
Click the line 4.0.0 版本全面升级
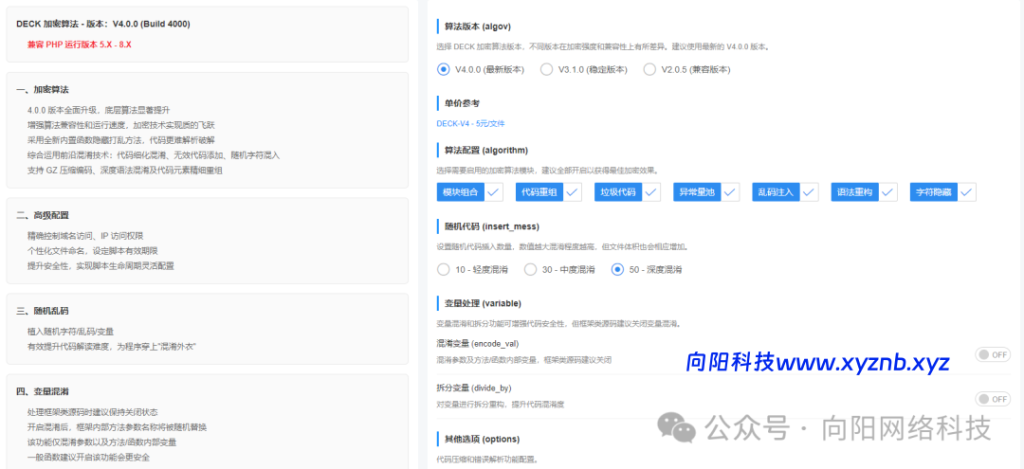(99, 110)
